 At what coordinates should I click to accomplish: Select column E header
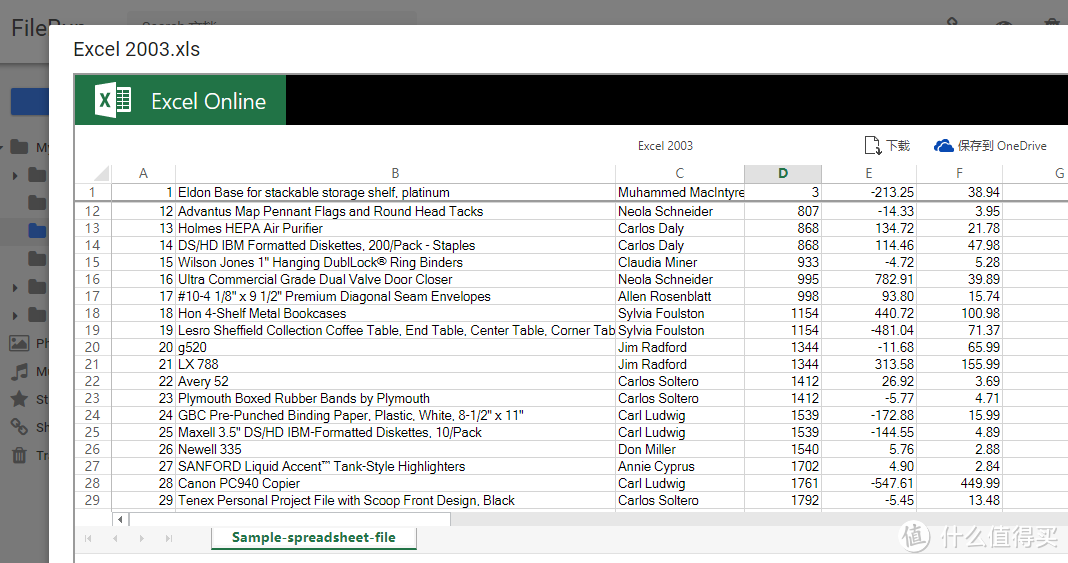pyautogui.click(x=868, y=174)
